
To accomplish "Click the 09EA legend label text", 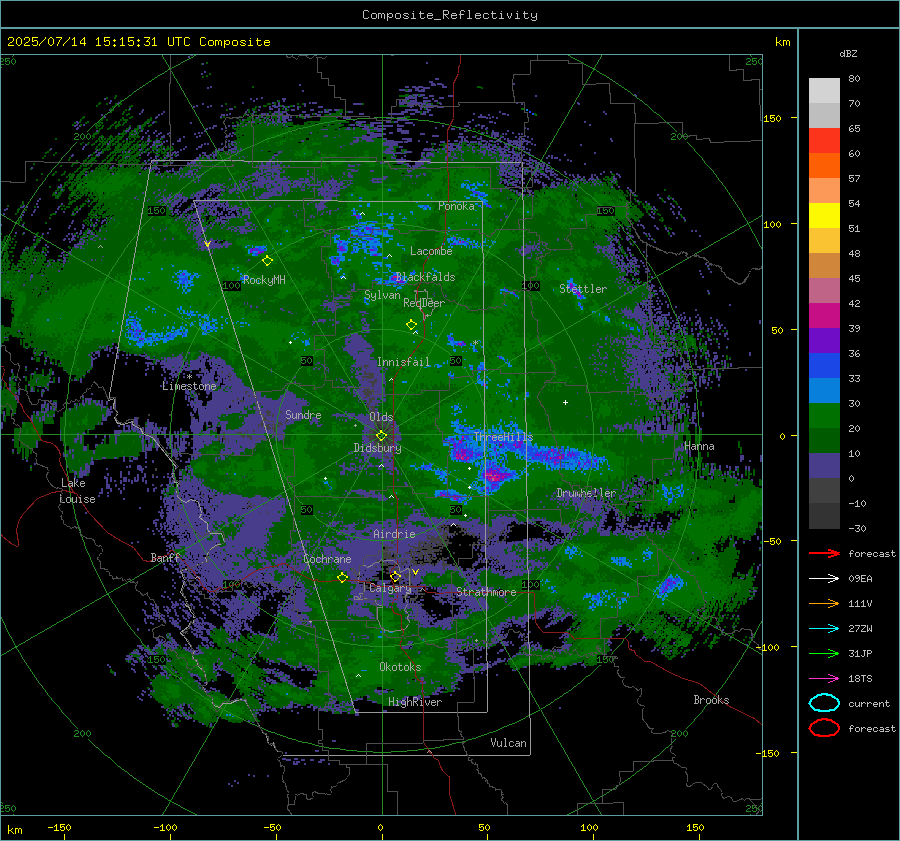I will click(860, 579).
